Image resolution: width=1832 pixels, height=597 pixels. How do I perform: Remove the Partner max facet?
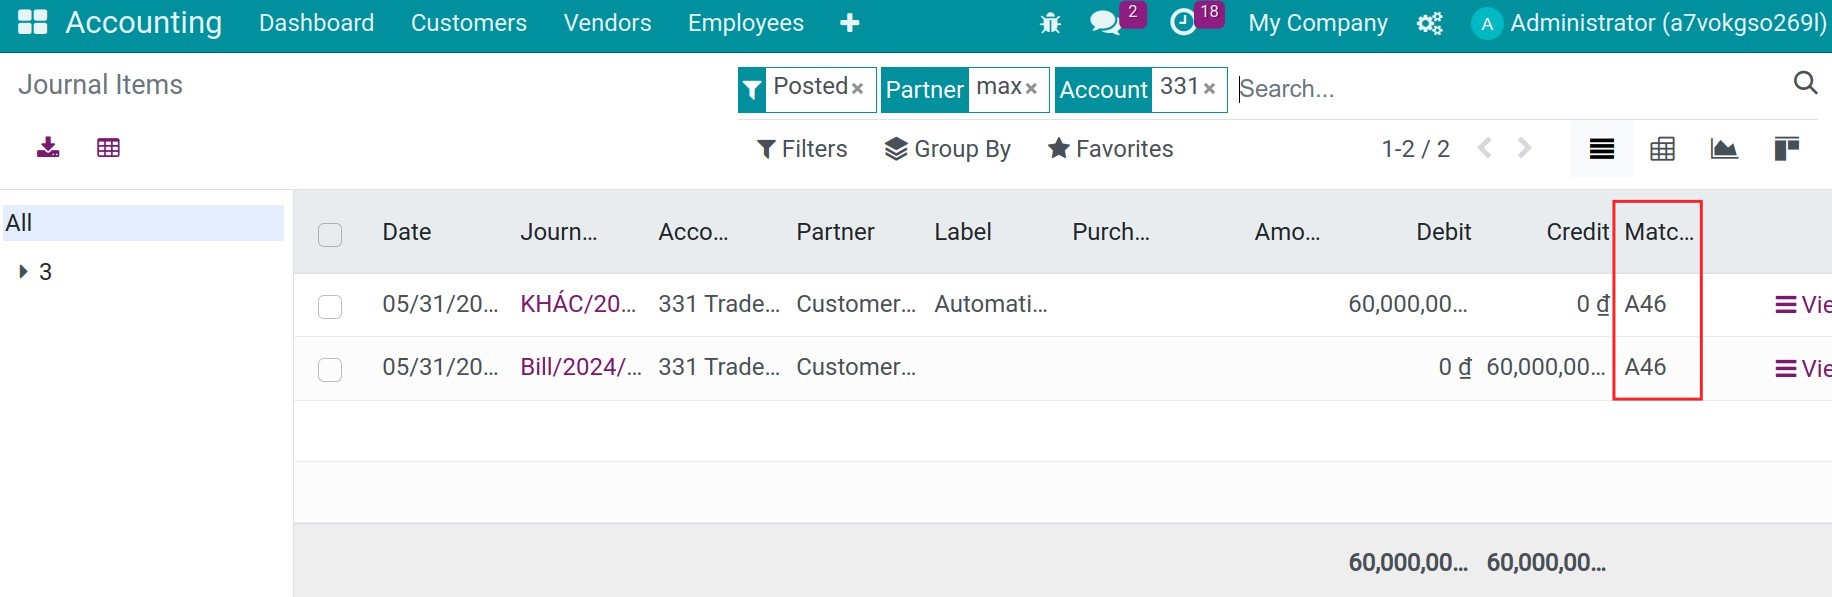[1031, 88]
